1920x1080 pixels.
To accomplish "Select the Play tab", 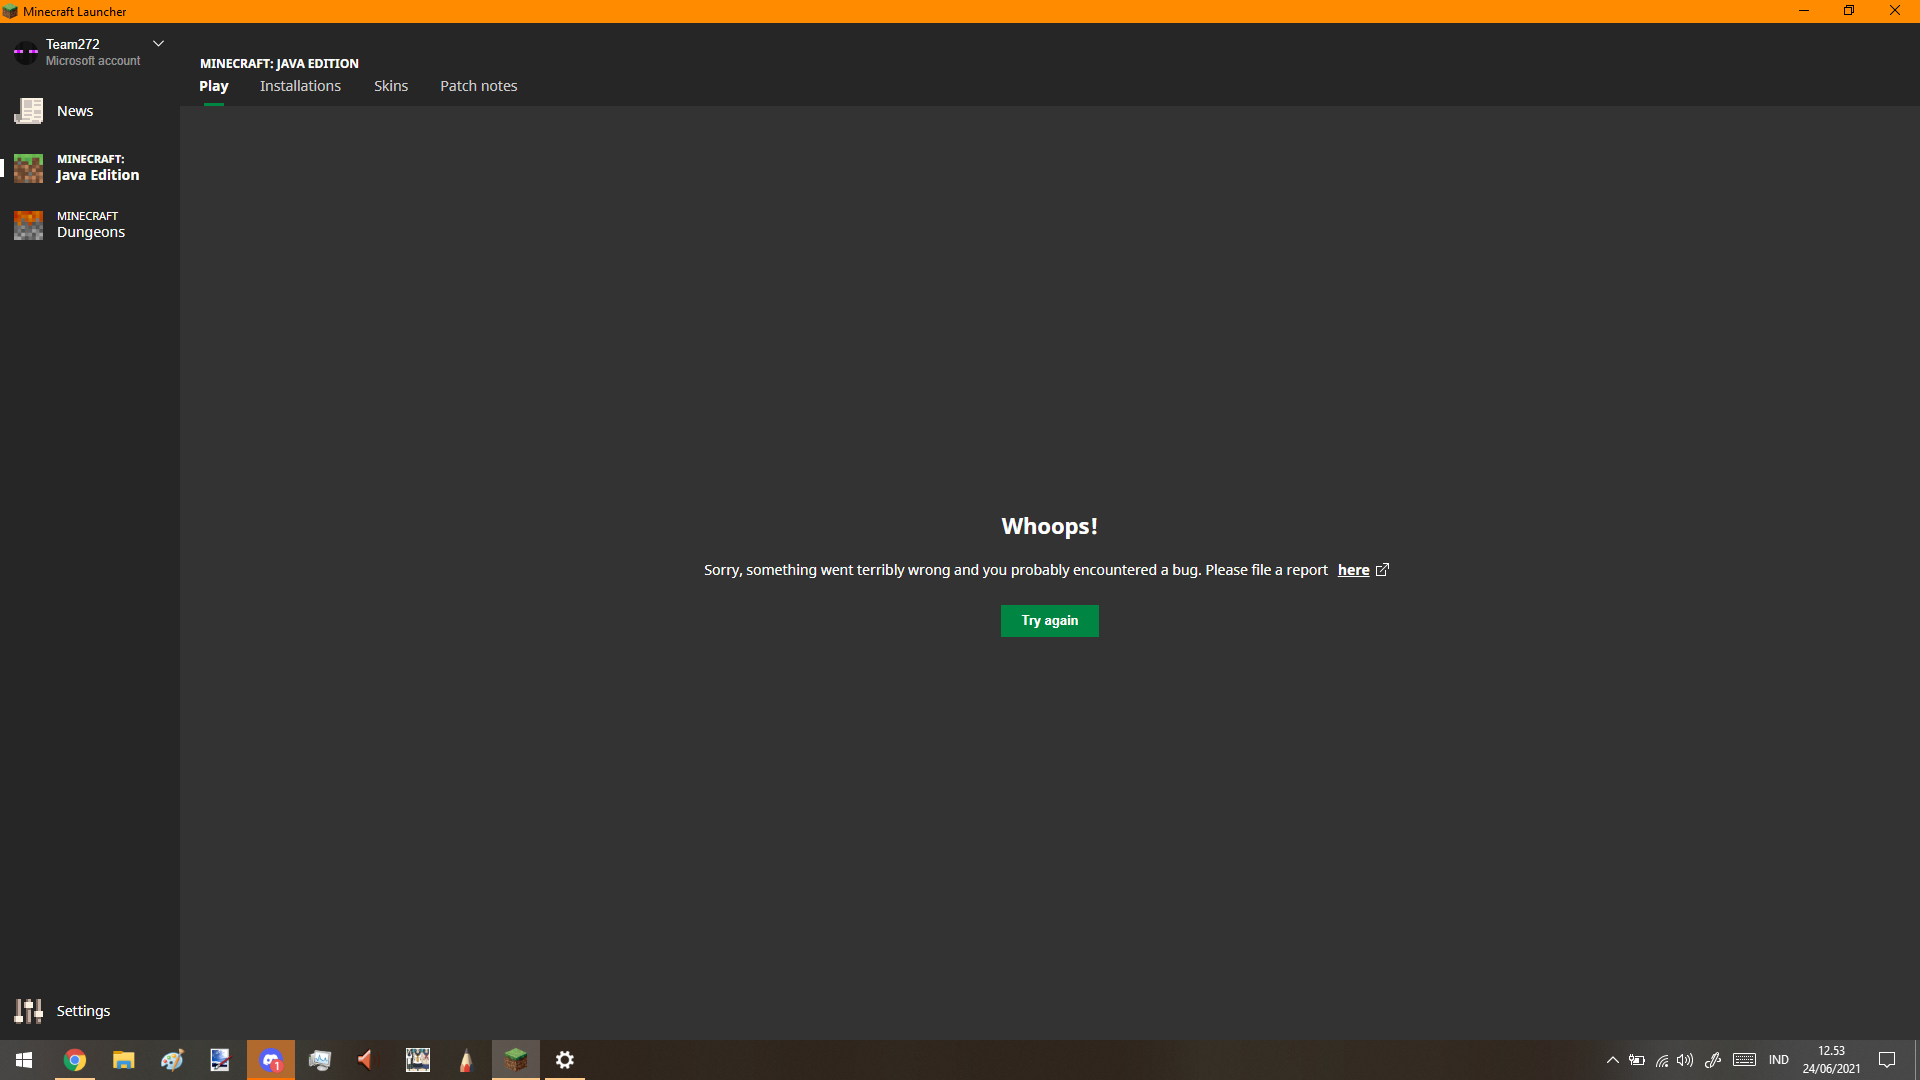I will 213,86.
